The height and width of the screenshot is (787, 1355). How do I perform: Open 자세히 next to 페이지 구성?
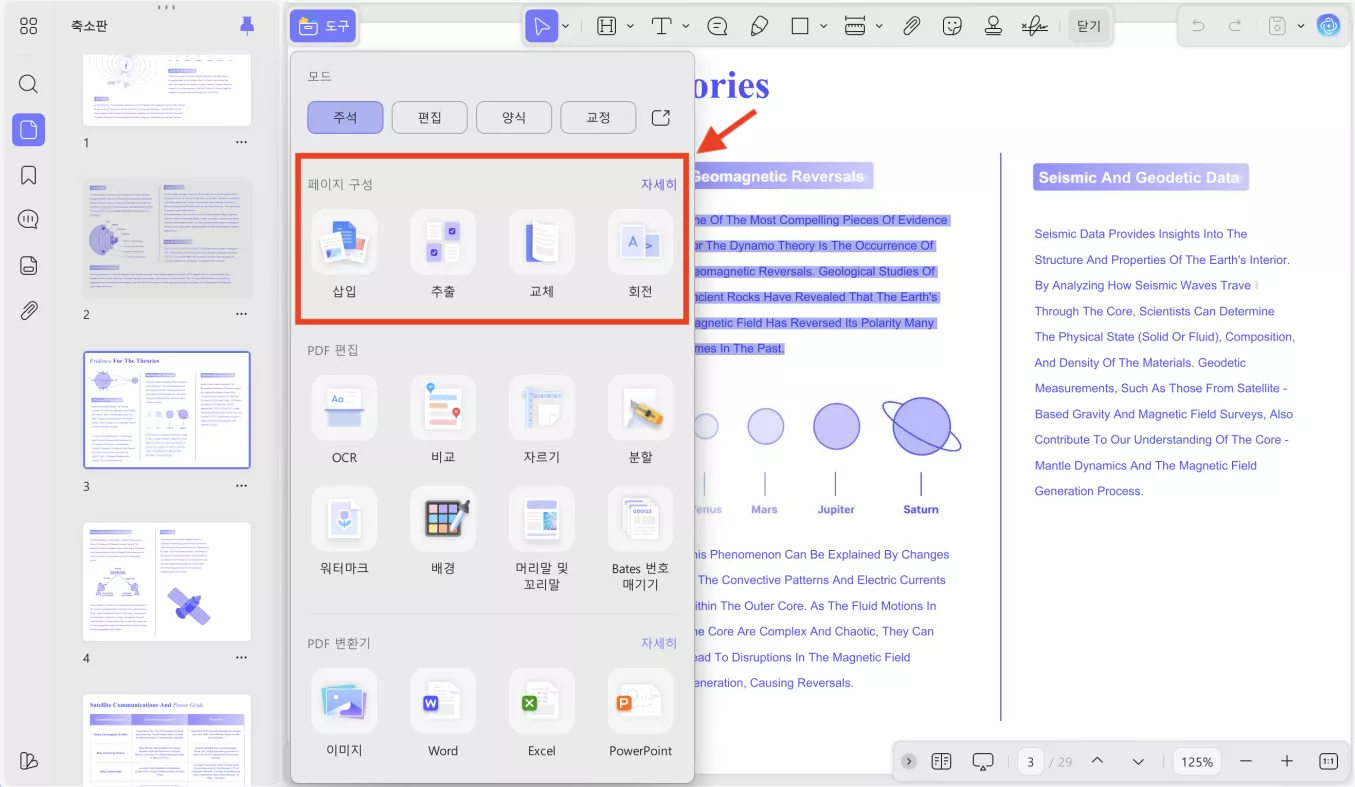coord(658,184)
